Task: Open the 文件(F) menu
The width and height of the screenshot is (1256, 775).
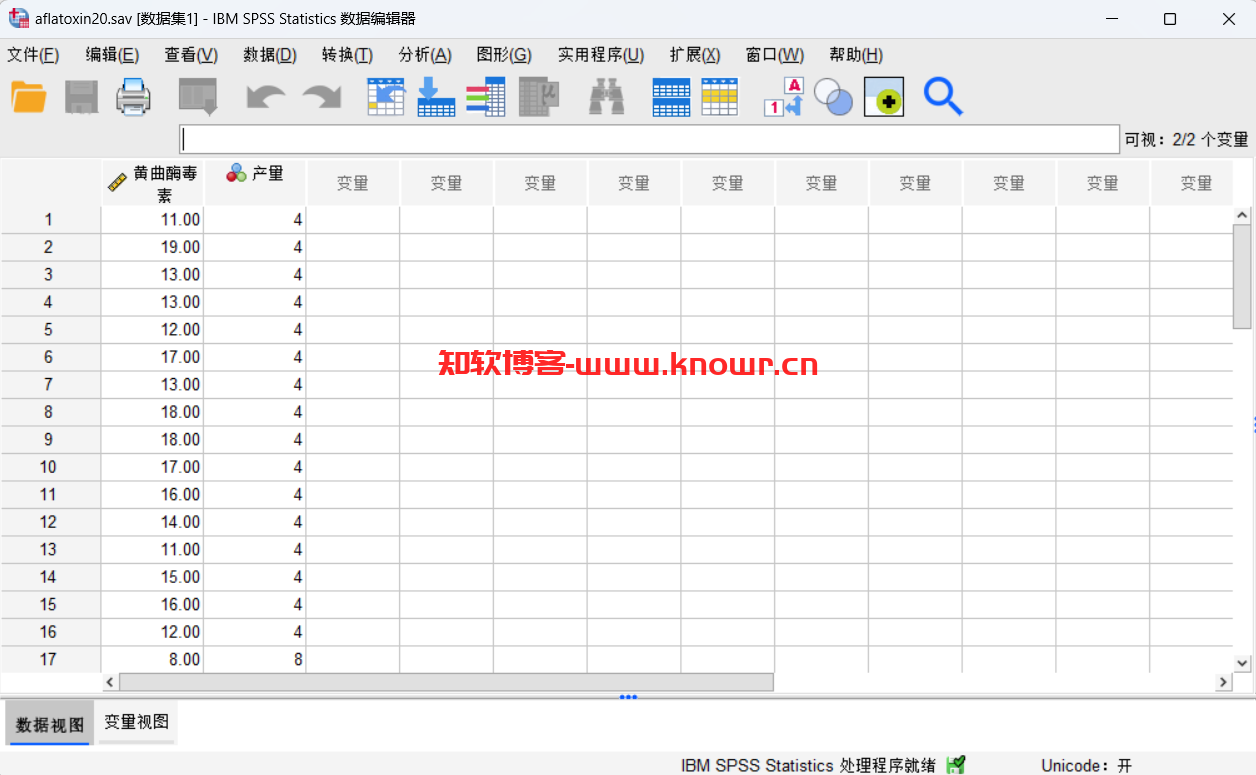Action: point(33,55)
